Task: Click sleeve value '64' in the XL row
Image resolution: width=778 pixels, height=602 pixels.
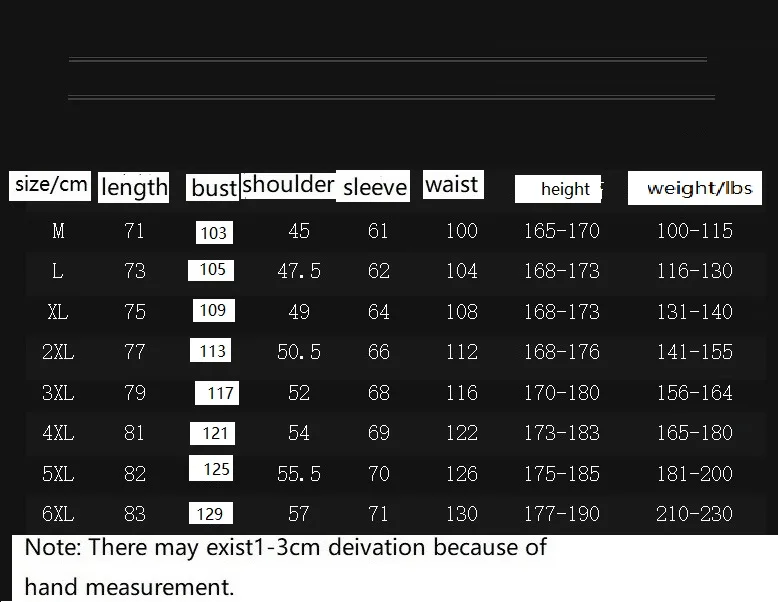Action: pyautogui.click(x=379, y=312)
